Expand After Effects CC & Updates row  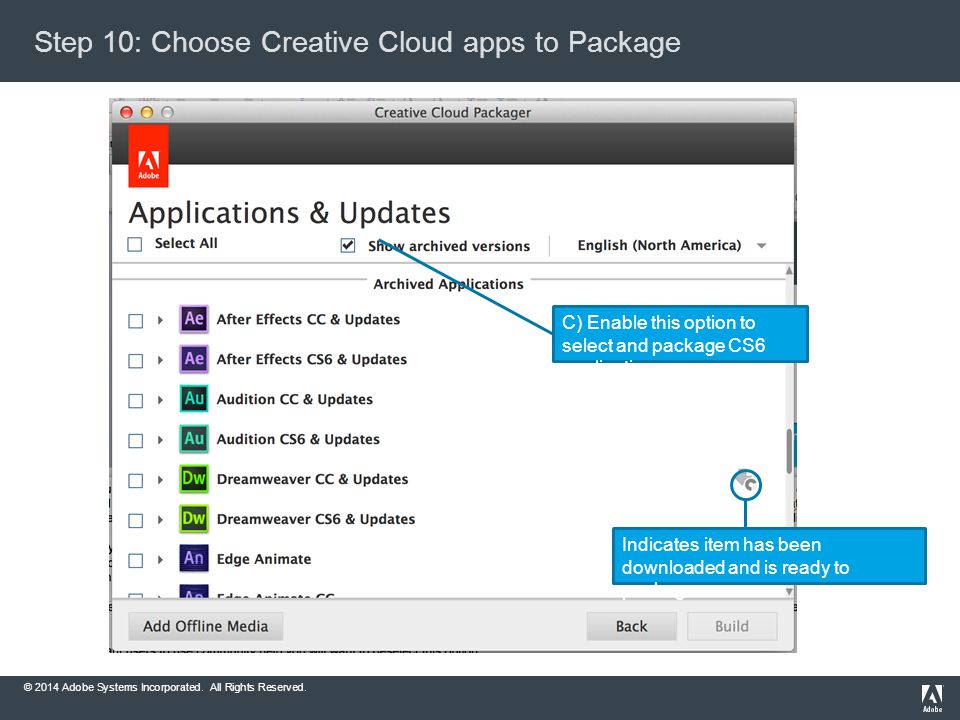tap(160, 320)
